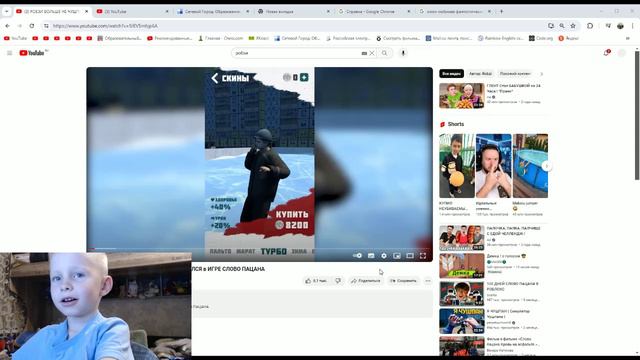The image size is (640, 360).
Task: Open the player settings gear
Action: pos(384,256)
